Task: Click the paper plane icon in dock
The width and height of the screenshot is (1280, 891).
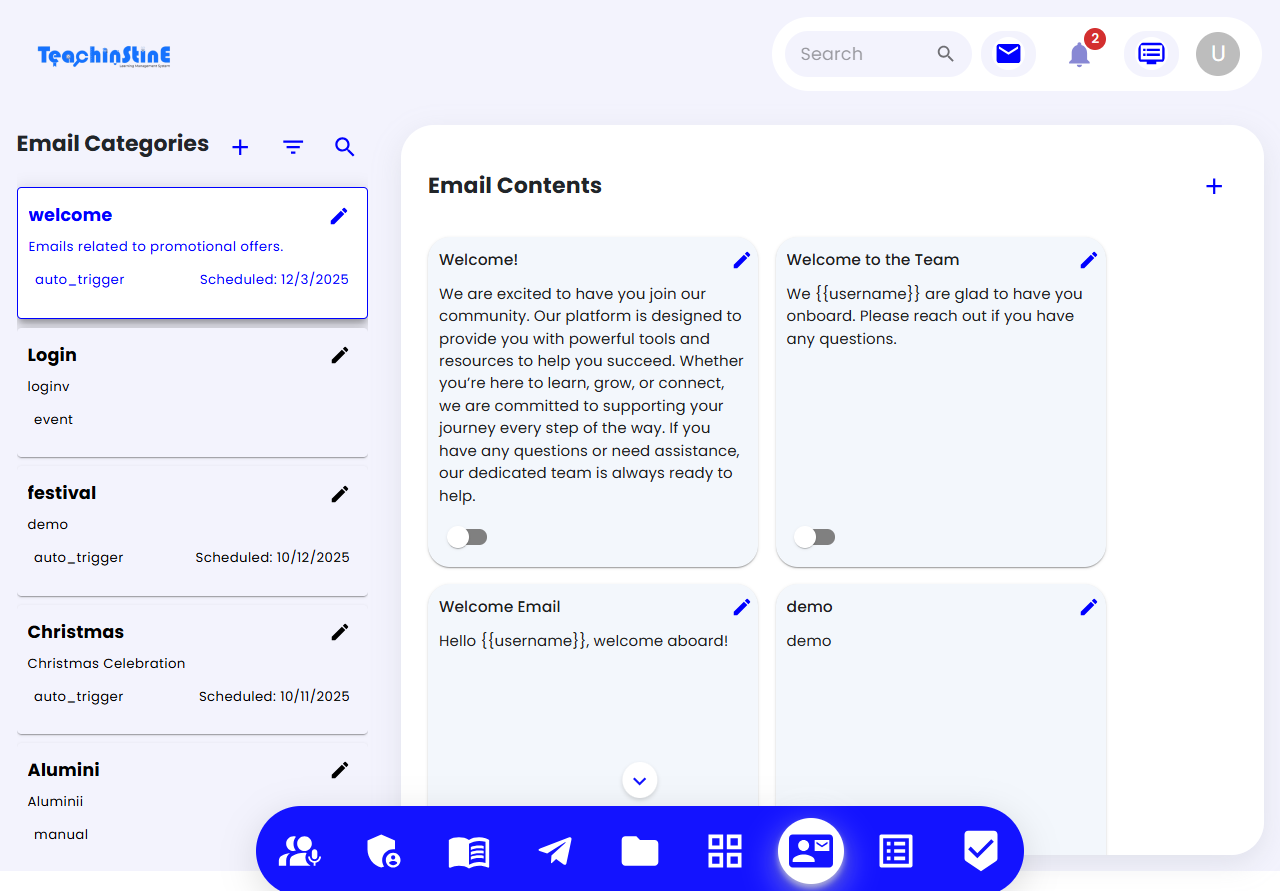Action: (x=554, y=851)
